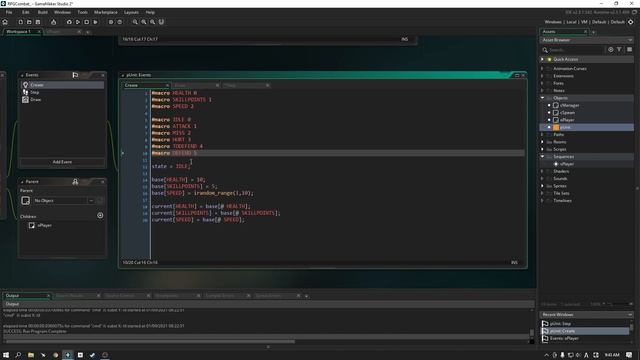Screen dimensions: 640x360
Task: Open the Recent Windows dropdown
Action: point(630,315)
